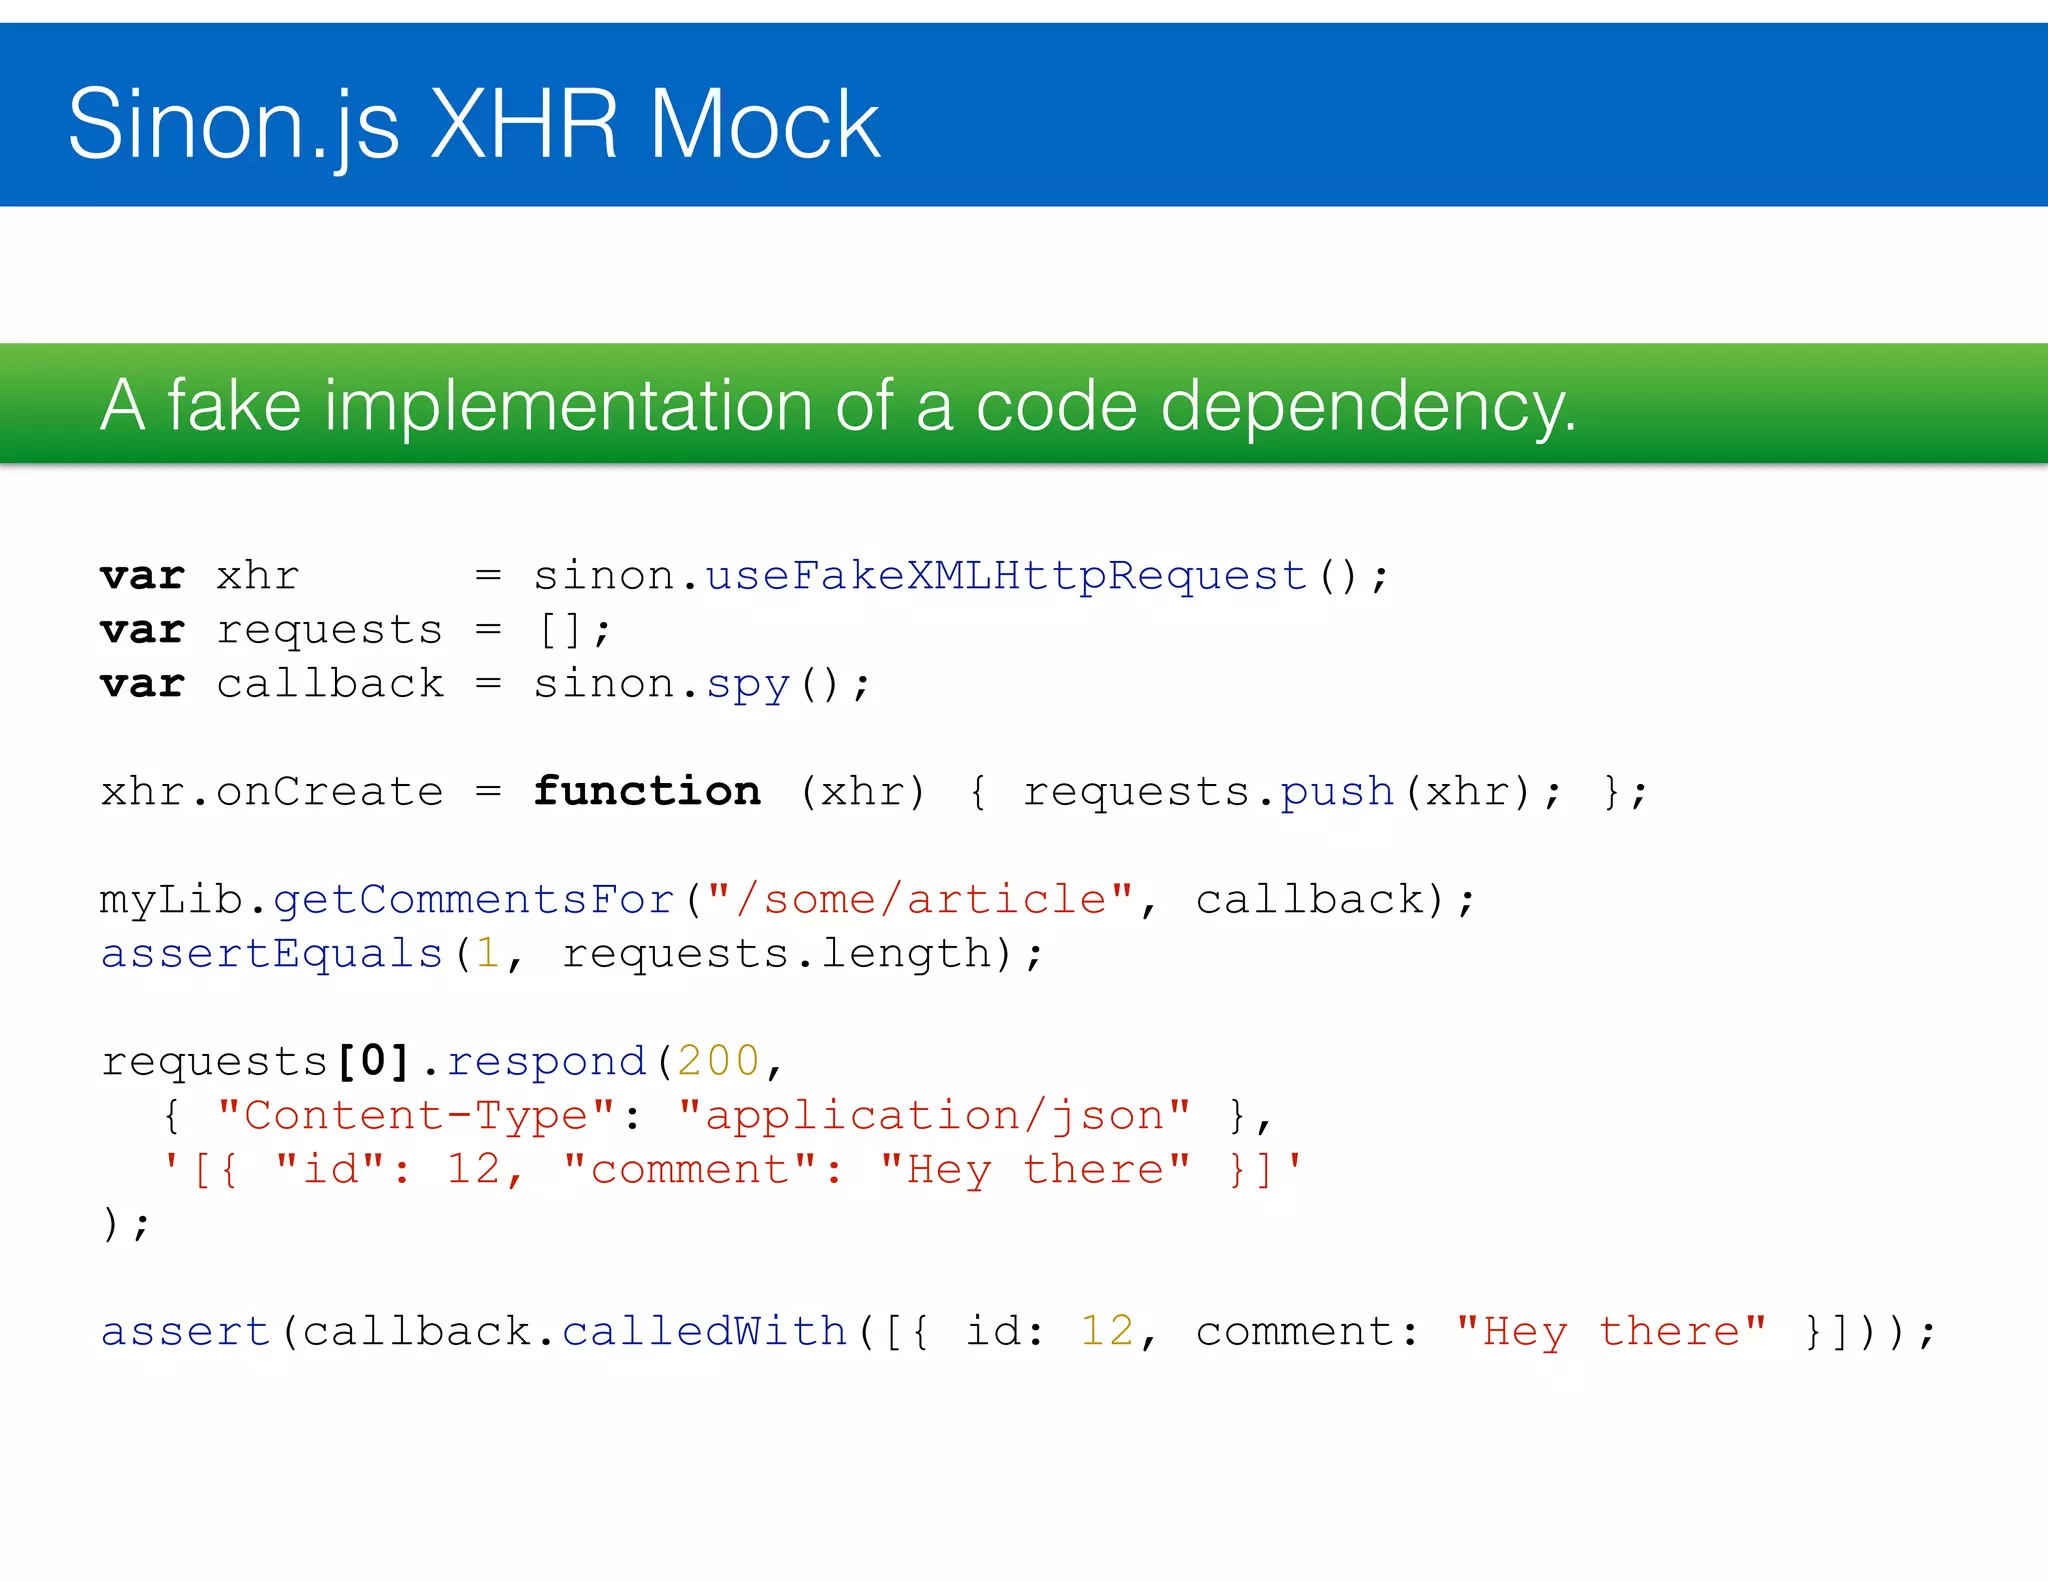Click the slide title 'Sinon.js XHR Mock'
Viewport: 2048px width, 1582px height.
pos(474,123)
